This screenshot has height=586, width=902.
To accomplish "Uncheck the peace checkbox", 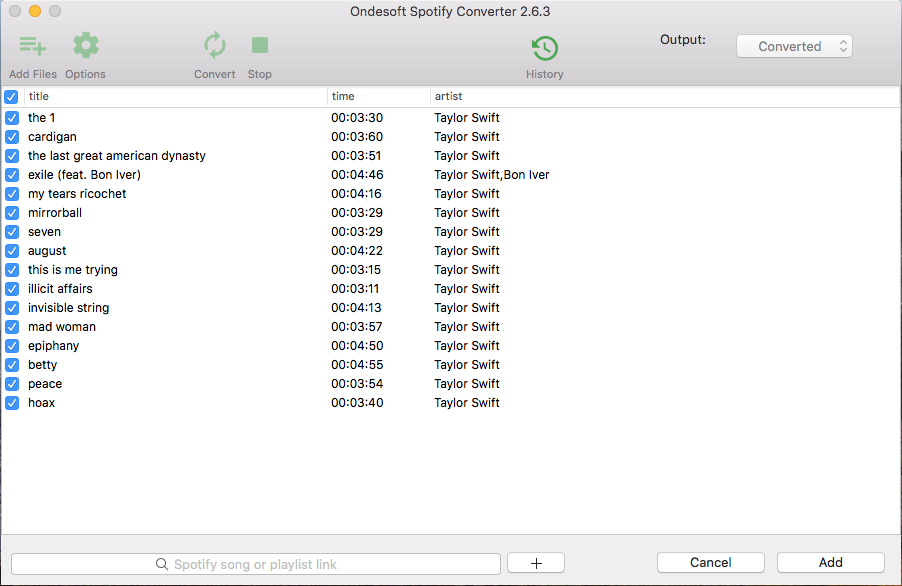I will click(x=12, y=384).
